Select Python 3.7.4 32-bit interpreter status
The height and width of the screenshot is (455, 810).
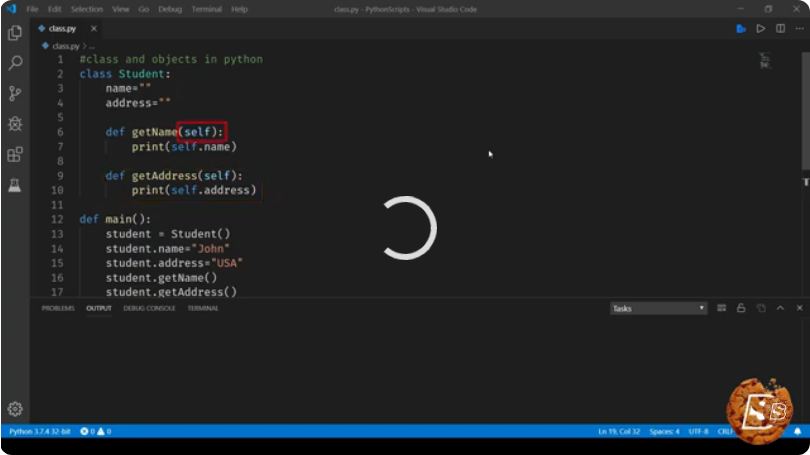[40, 431]
